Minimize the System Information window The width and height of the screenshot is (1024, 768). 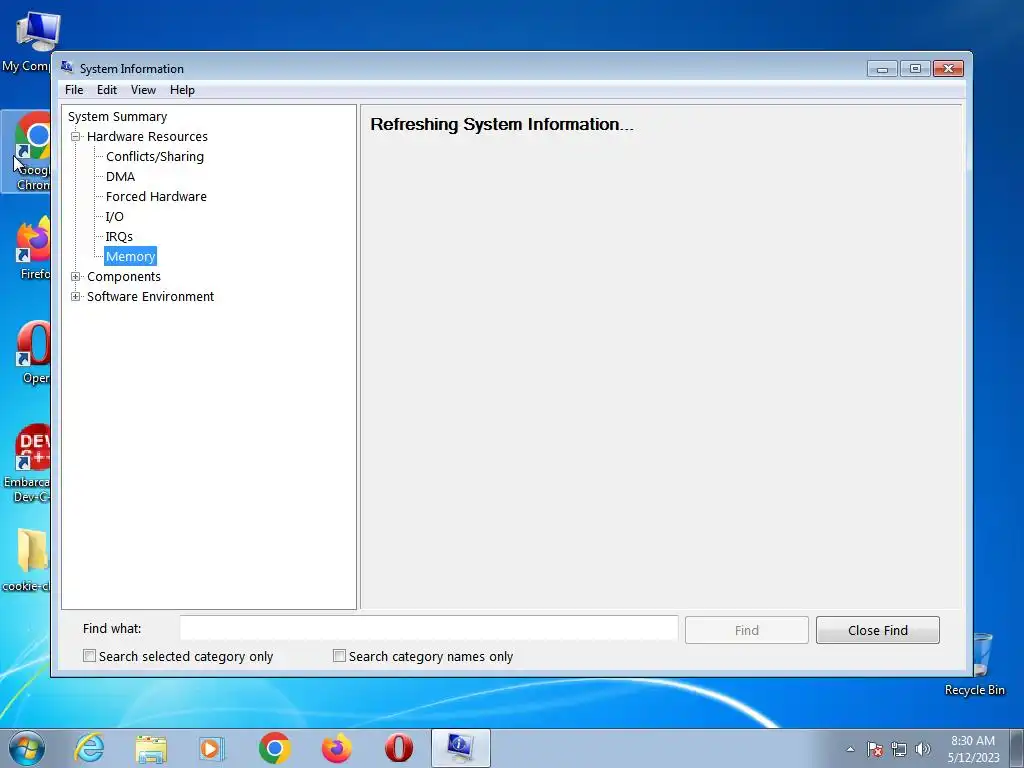point(882,69)
